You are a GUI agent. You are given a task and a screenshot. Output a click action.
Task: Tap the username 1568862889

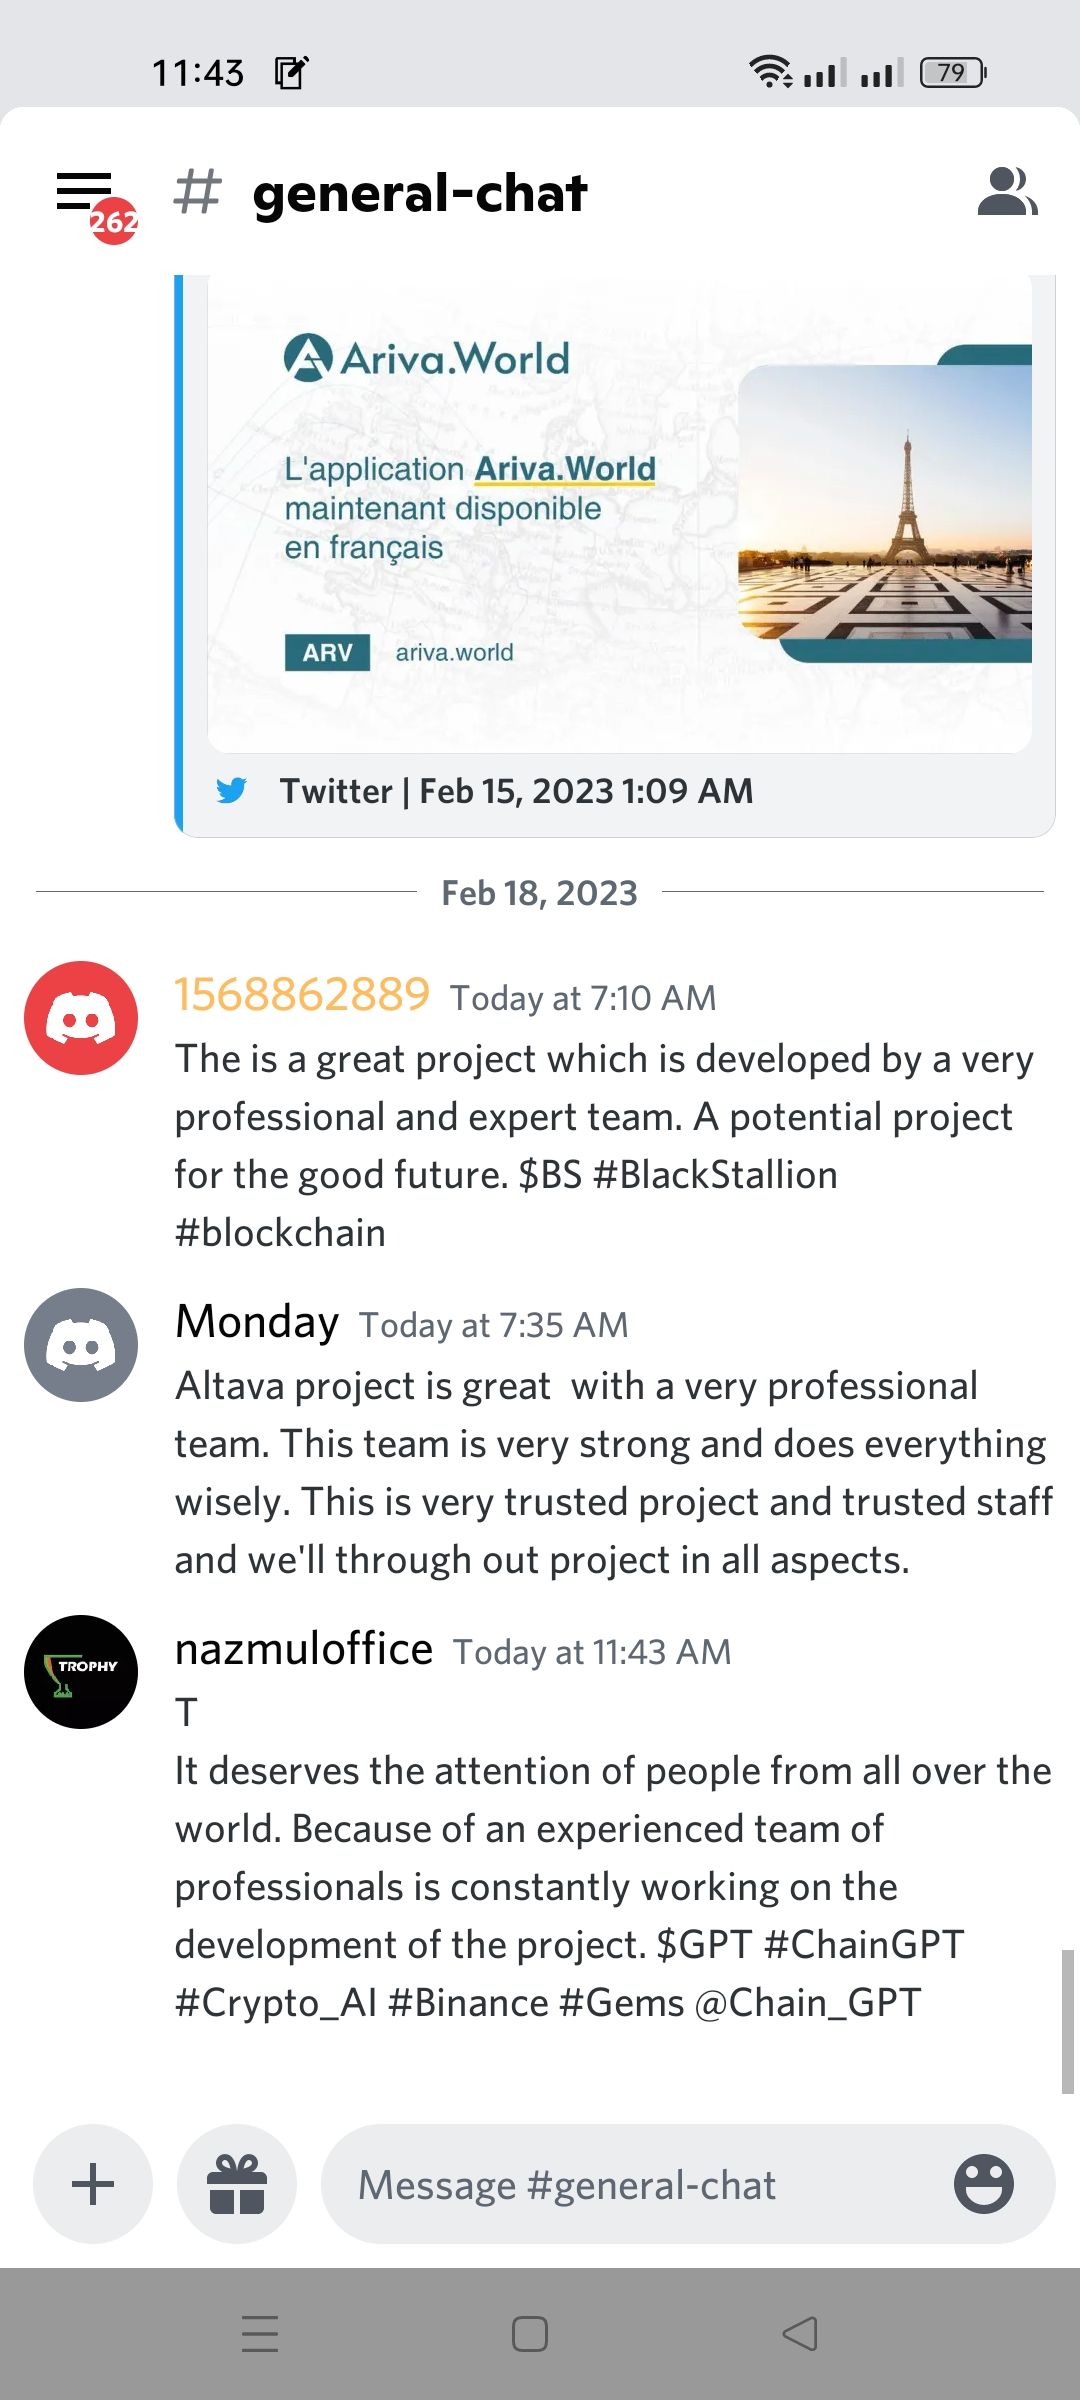click(302, 995)
